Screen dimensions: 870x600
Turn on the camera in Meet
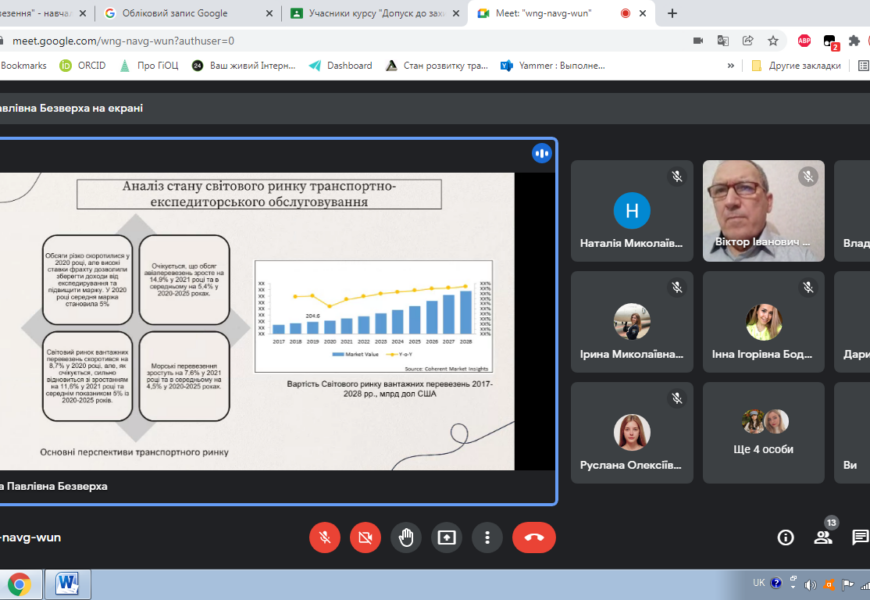365,537
